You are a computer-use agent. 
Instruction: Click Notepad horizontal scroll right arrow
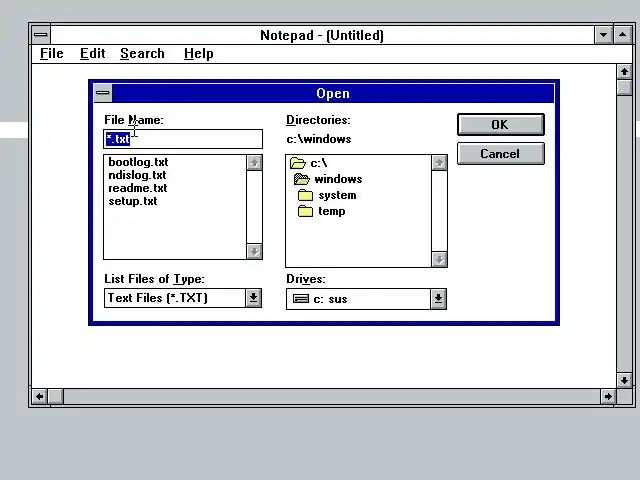608,396
